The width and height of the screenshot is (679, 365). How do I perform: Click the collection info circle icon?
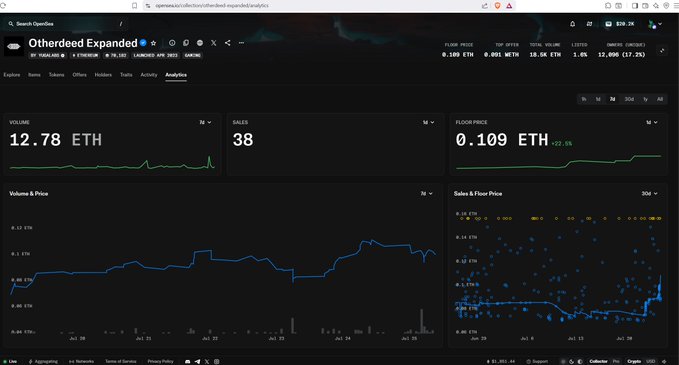coord(172,43)
